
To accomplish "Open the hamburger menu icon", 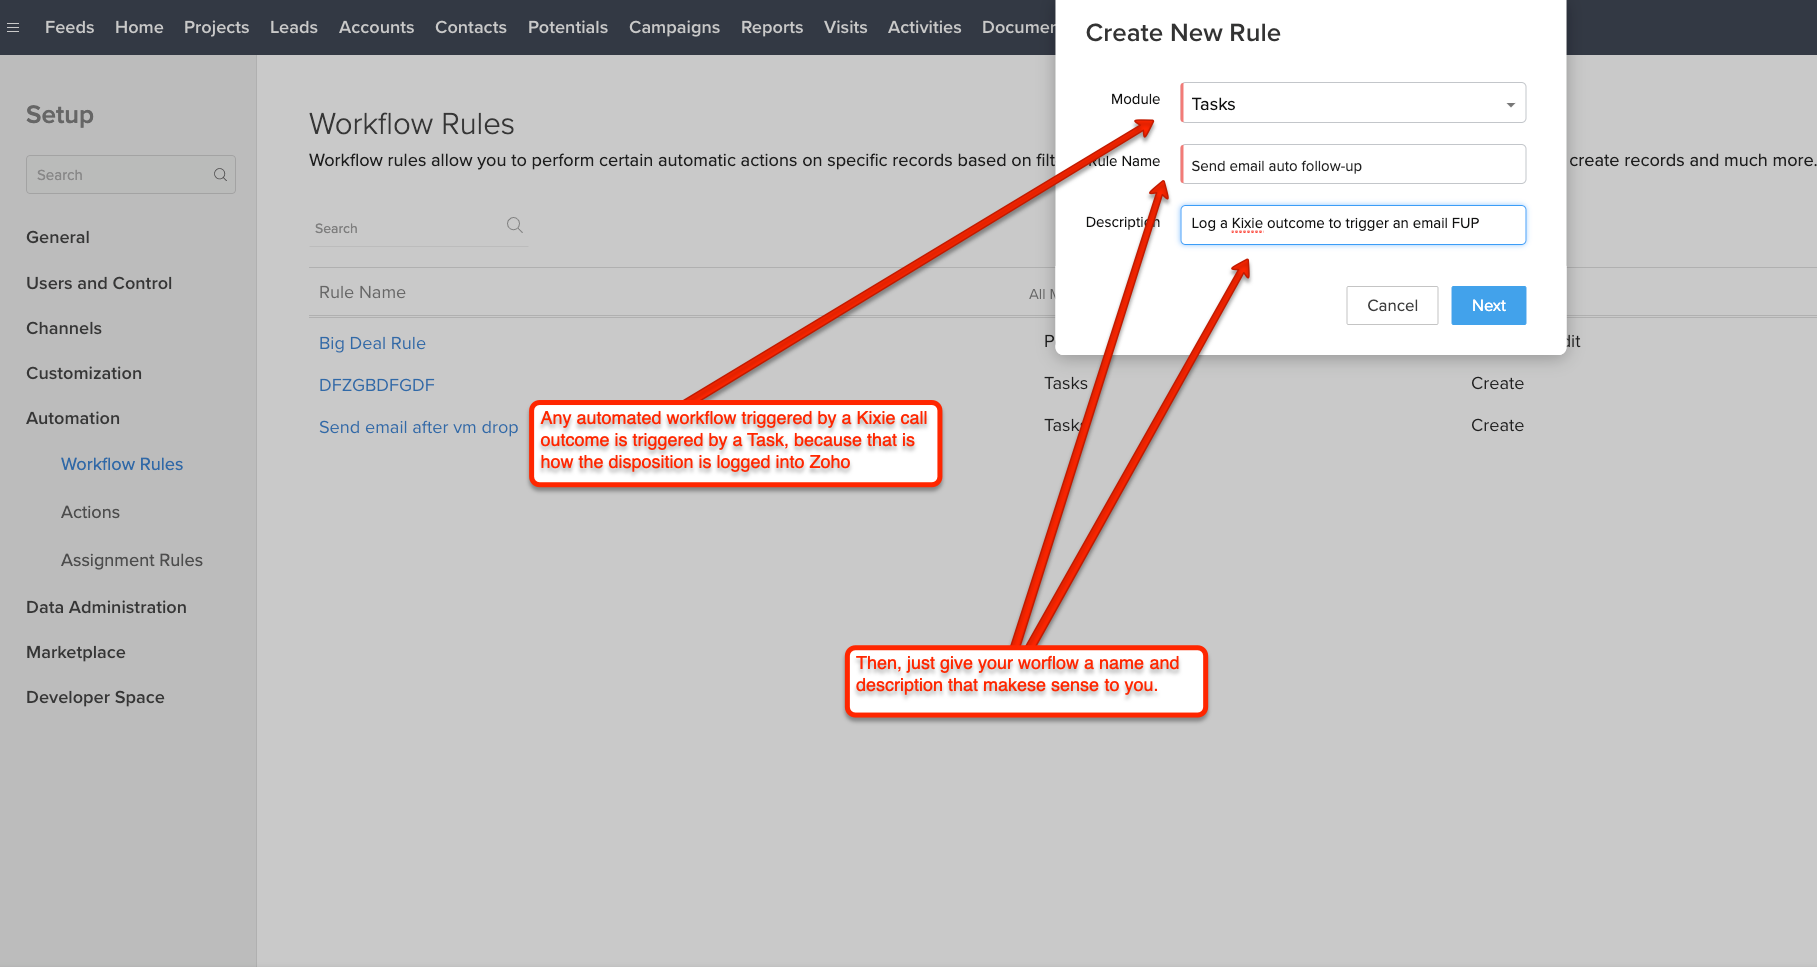I will coord(13,27).
